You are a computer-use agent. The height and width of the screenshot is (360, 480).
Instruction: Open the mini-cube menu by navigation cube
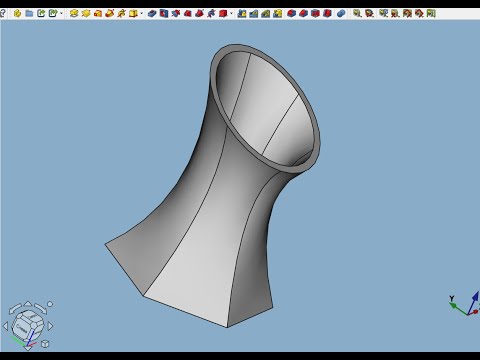45,344
